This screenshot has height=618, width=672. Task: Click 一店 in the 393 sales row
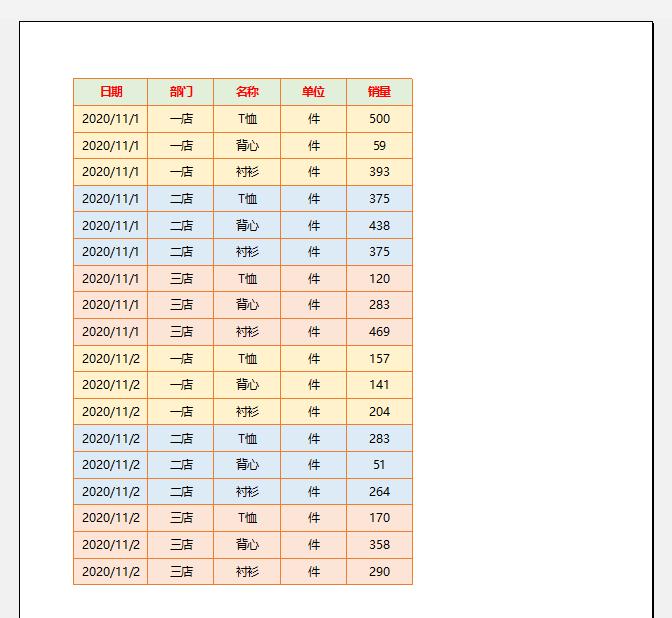180,172
